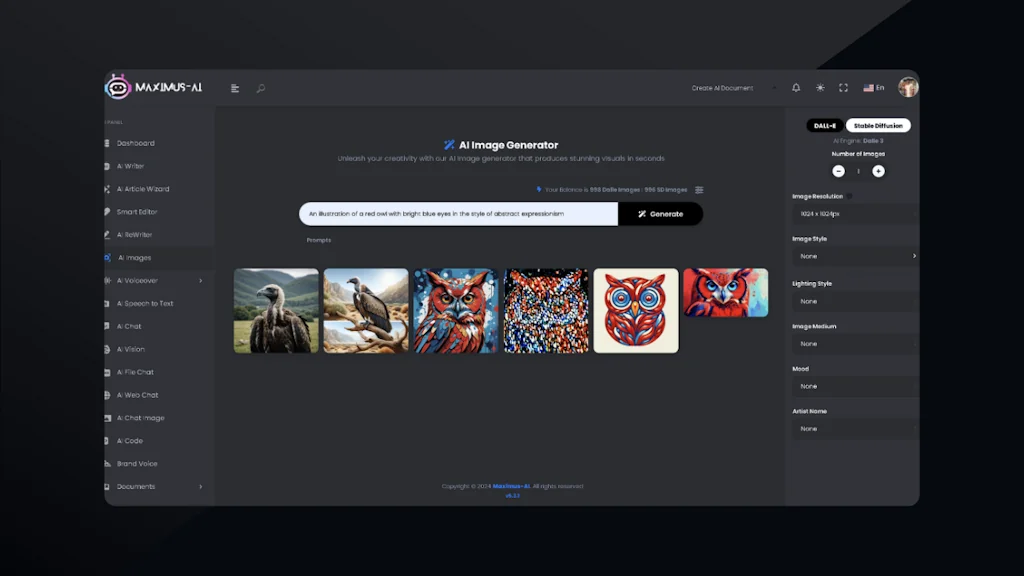Open the search icon in top bar

260,88
